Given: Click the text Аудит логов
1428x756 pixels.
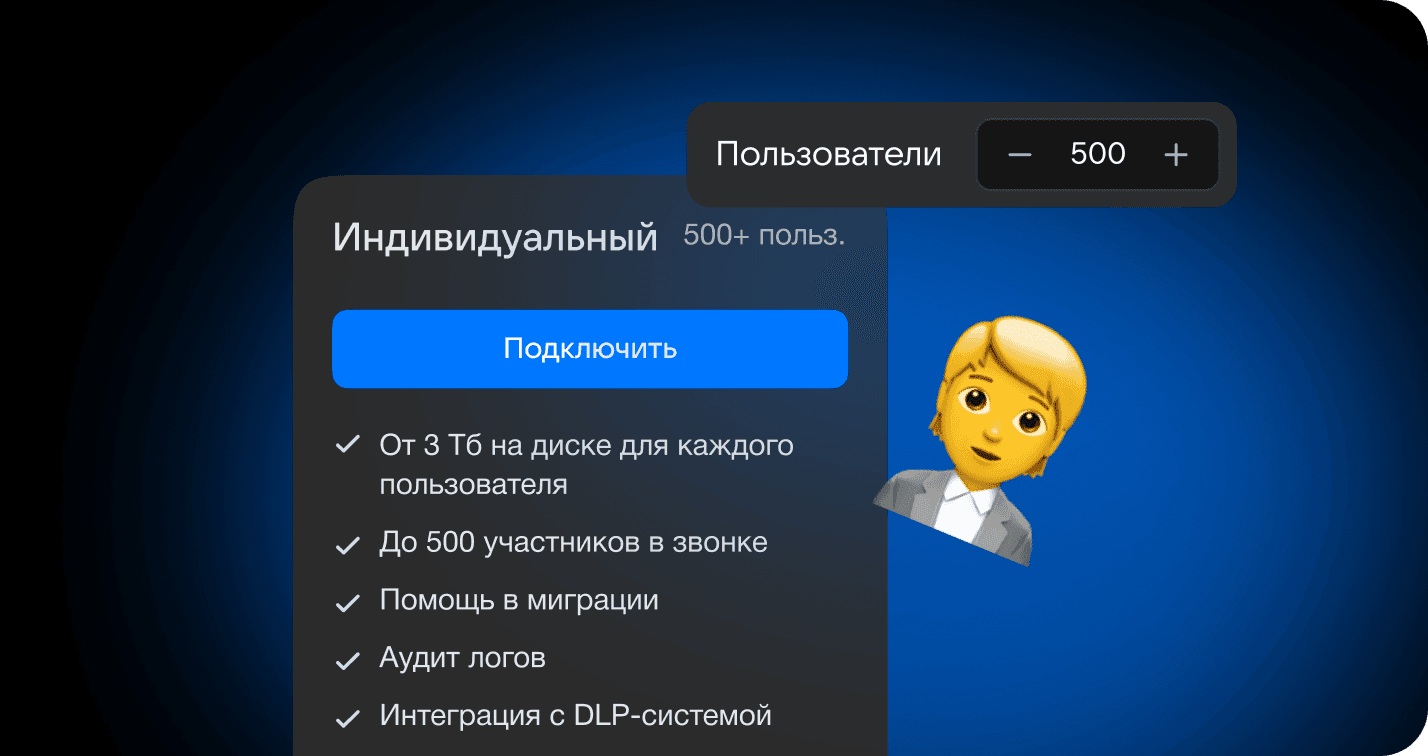Looking at the screenshot, I should [462, 659].
